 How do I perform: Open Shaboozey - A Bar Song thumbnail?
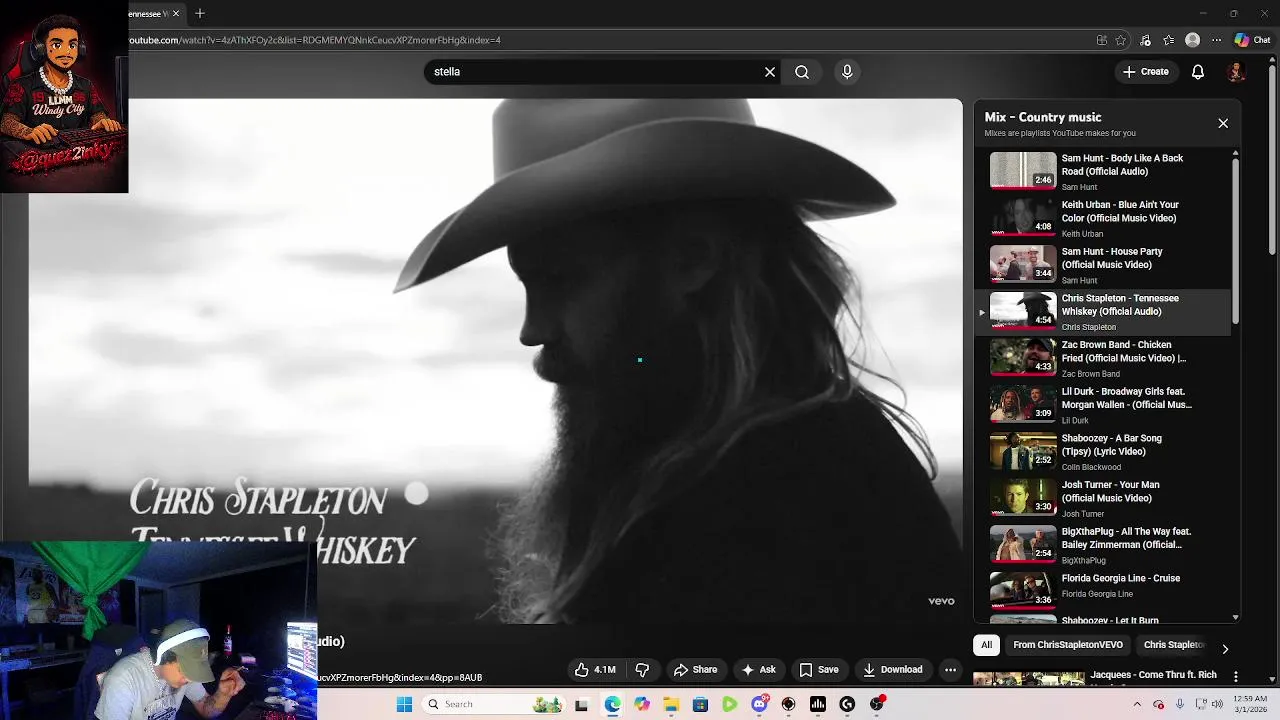pos(1023,451)
